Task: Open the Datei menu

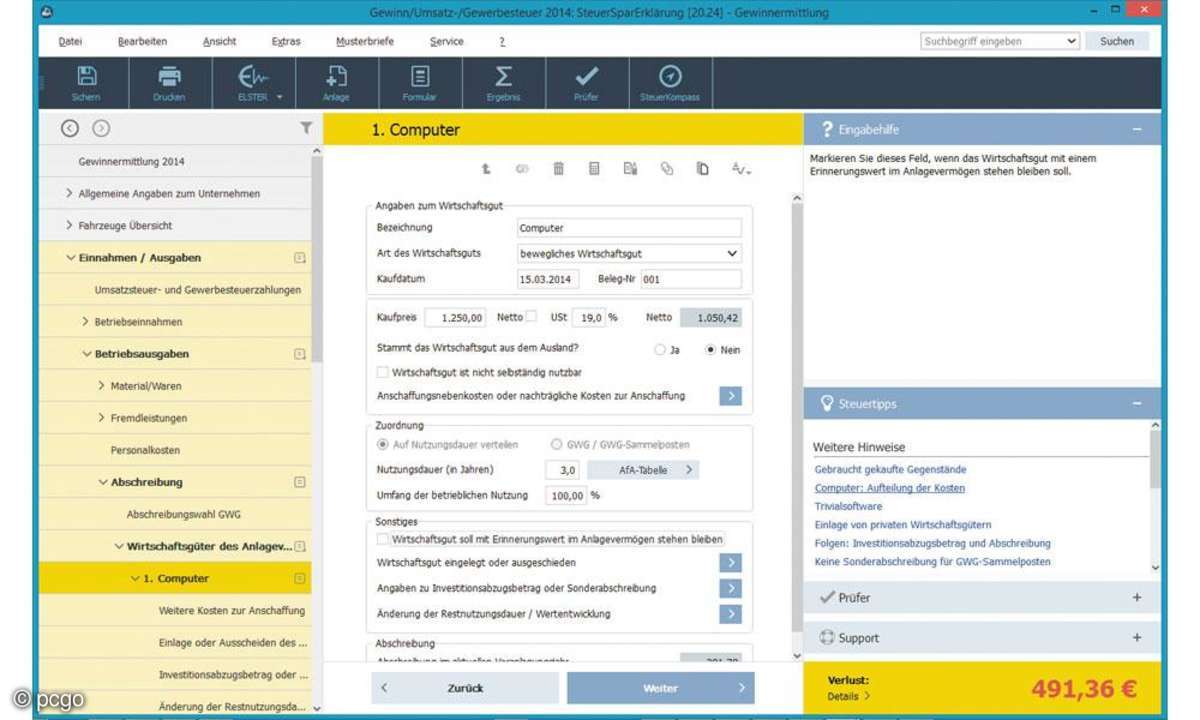Action: 70,41
